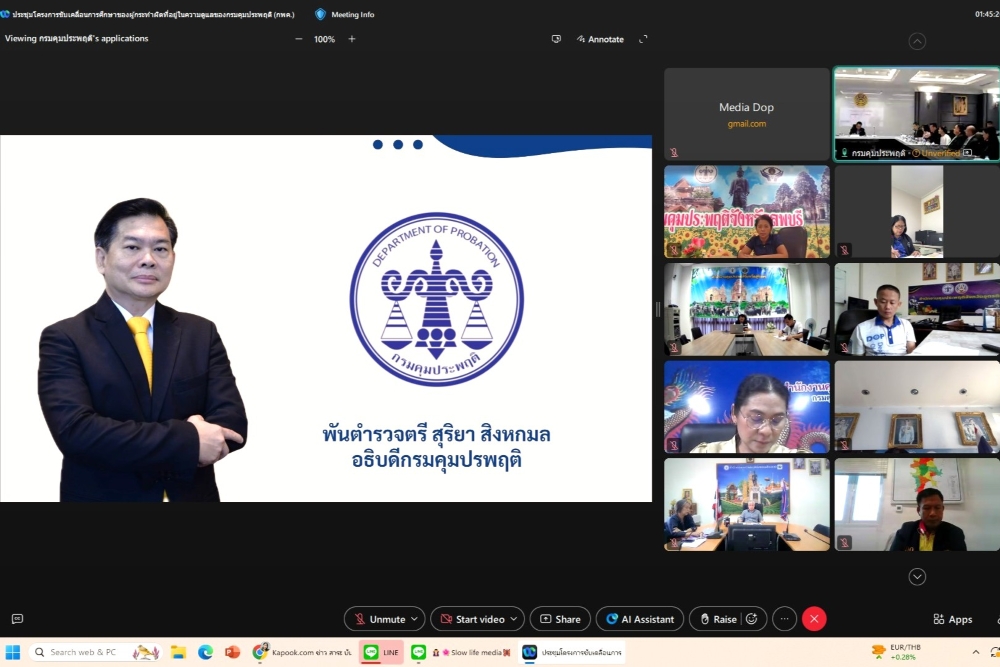Viewport: 1000px width, 667px height.
Task: Select the กรมคุมประพฤติ active speaker video tile
Action: click(916, 114)
